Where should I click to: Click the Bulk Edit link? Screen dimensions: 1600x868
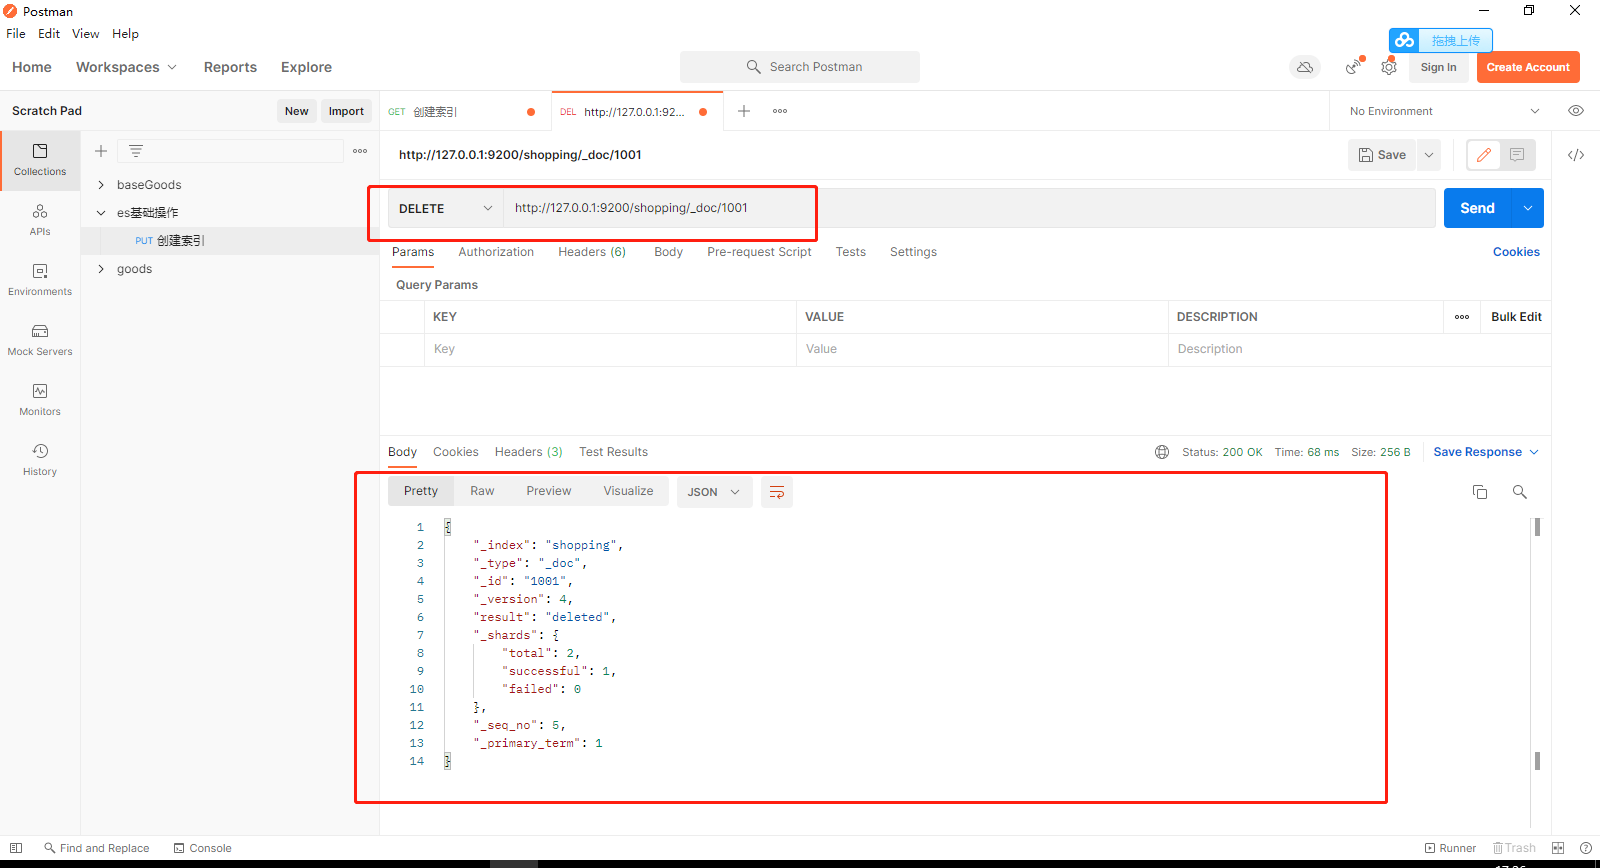tap(1516, 317)
